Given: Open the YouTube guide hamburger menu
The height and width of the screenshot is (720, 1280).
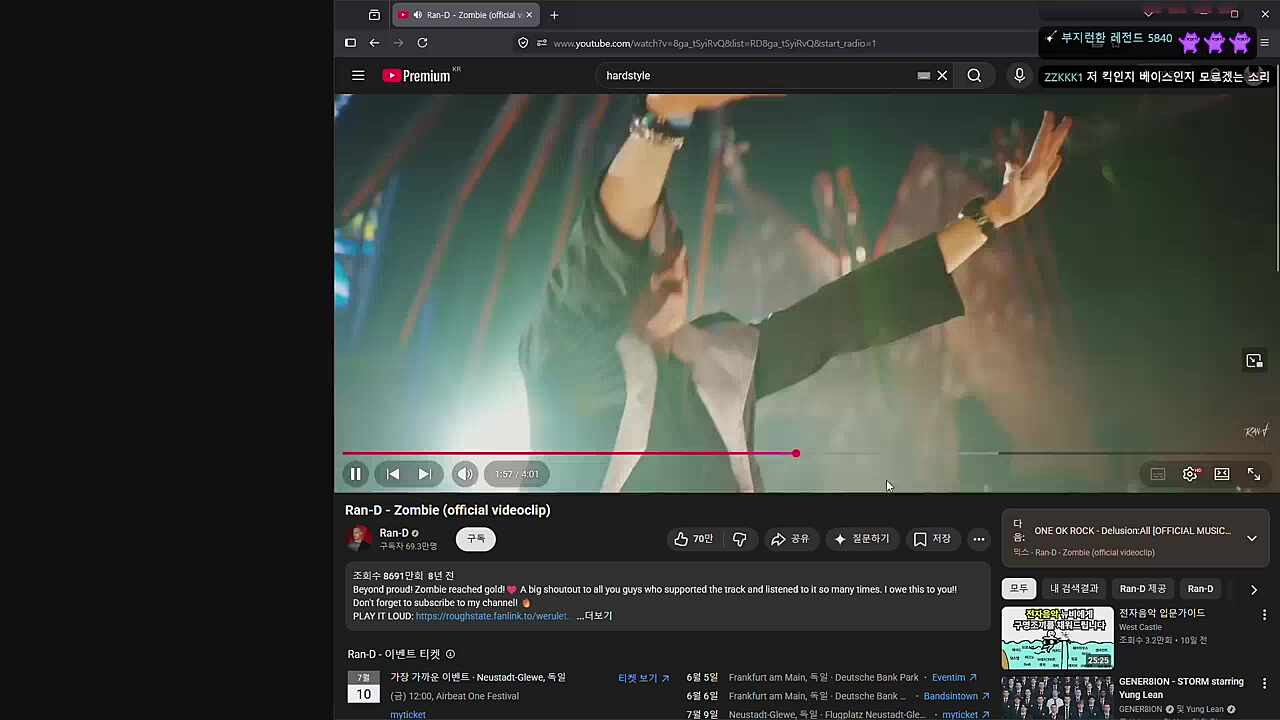Looking at the screenshot, I should pos(358,75).
